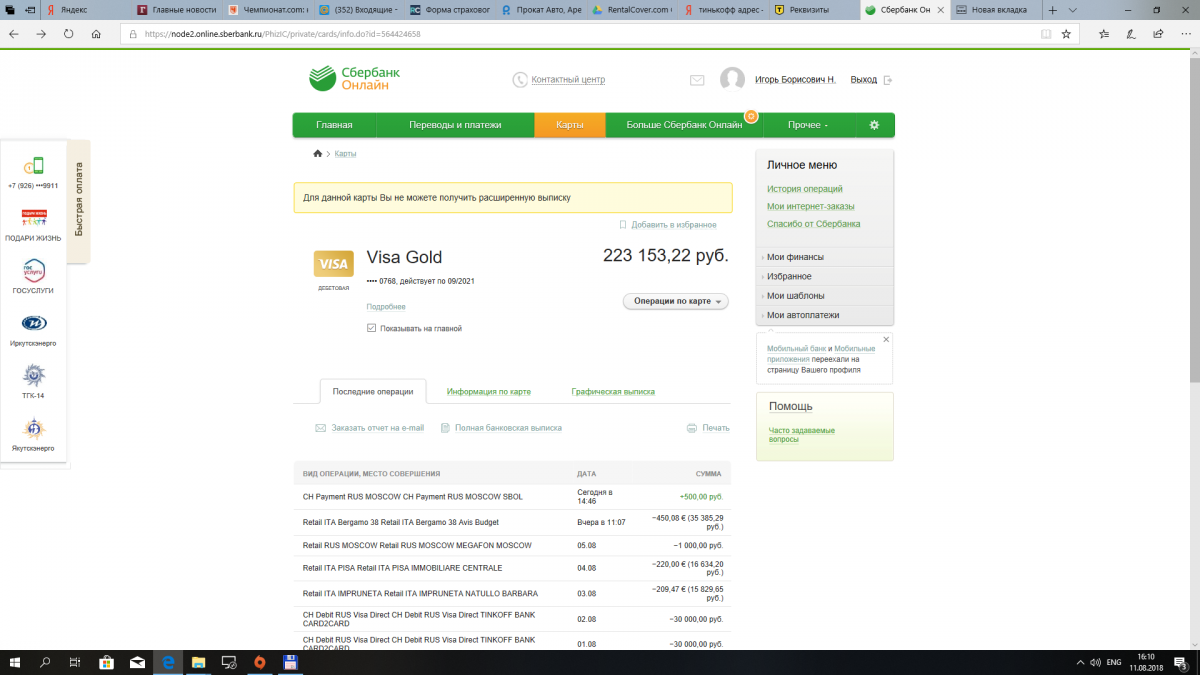This screenshot has height=675, width=1200.
Task: Click the contact center phone icon
Action: [520, 80]
